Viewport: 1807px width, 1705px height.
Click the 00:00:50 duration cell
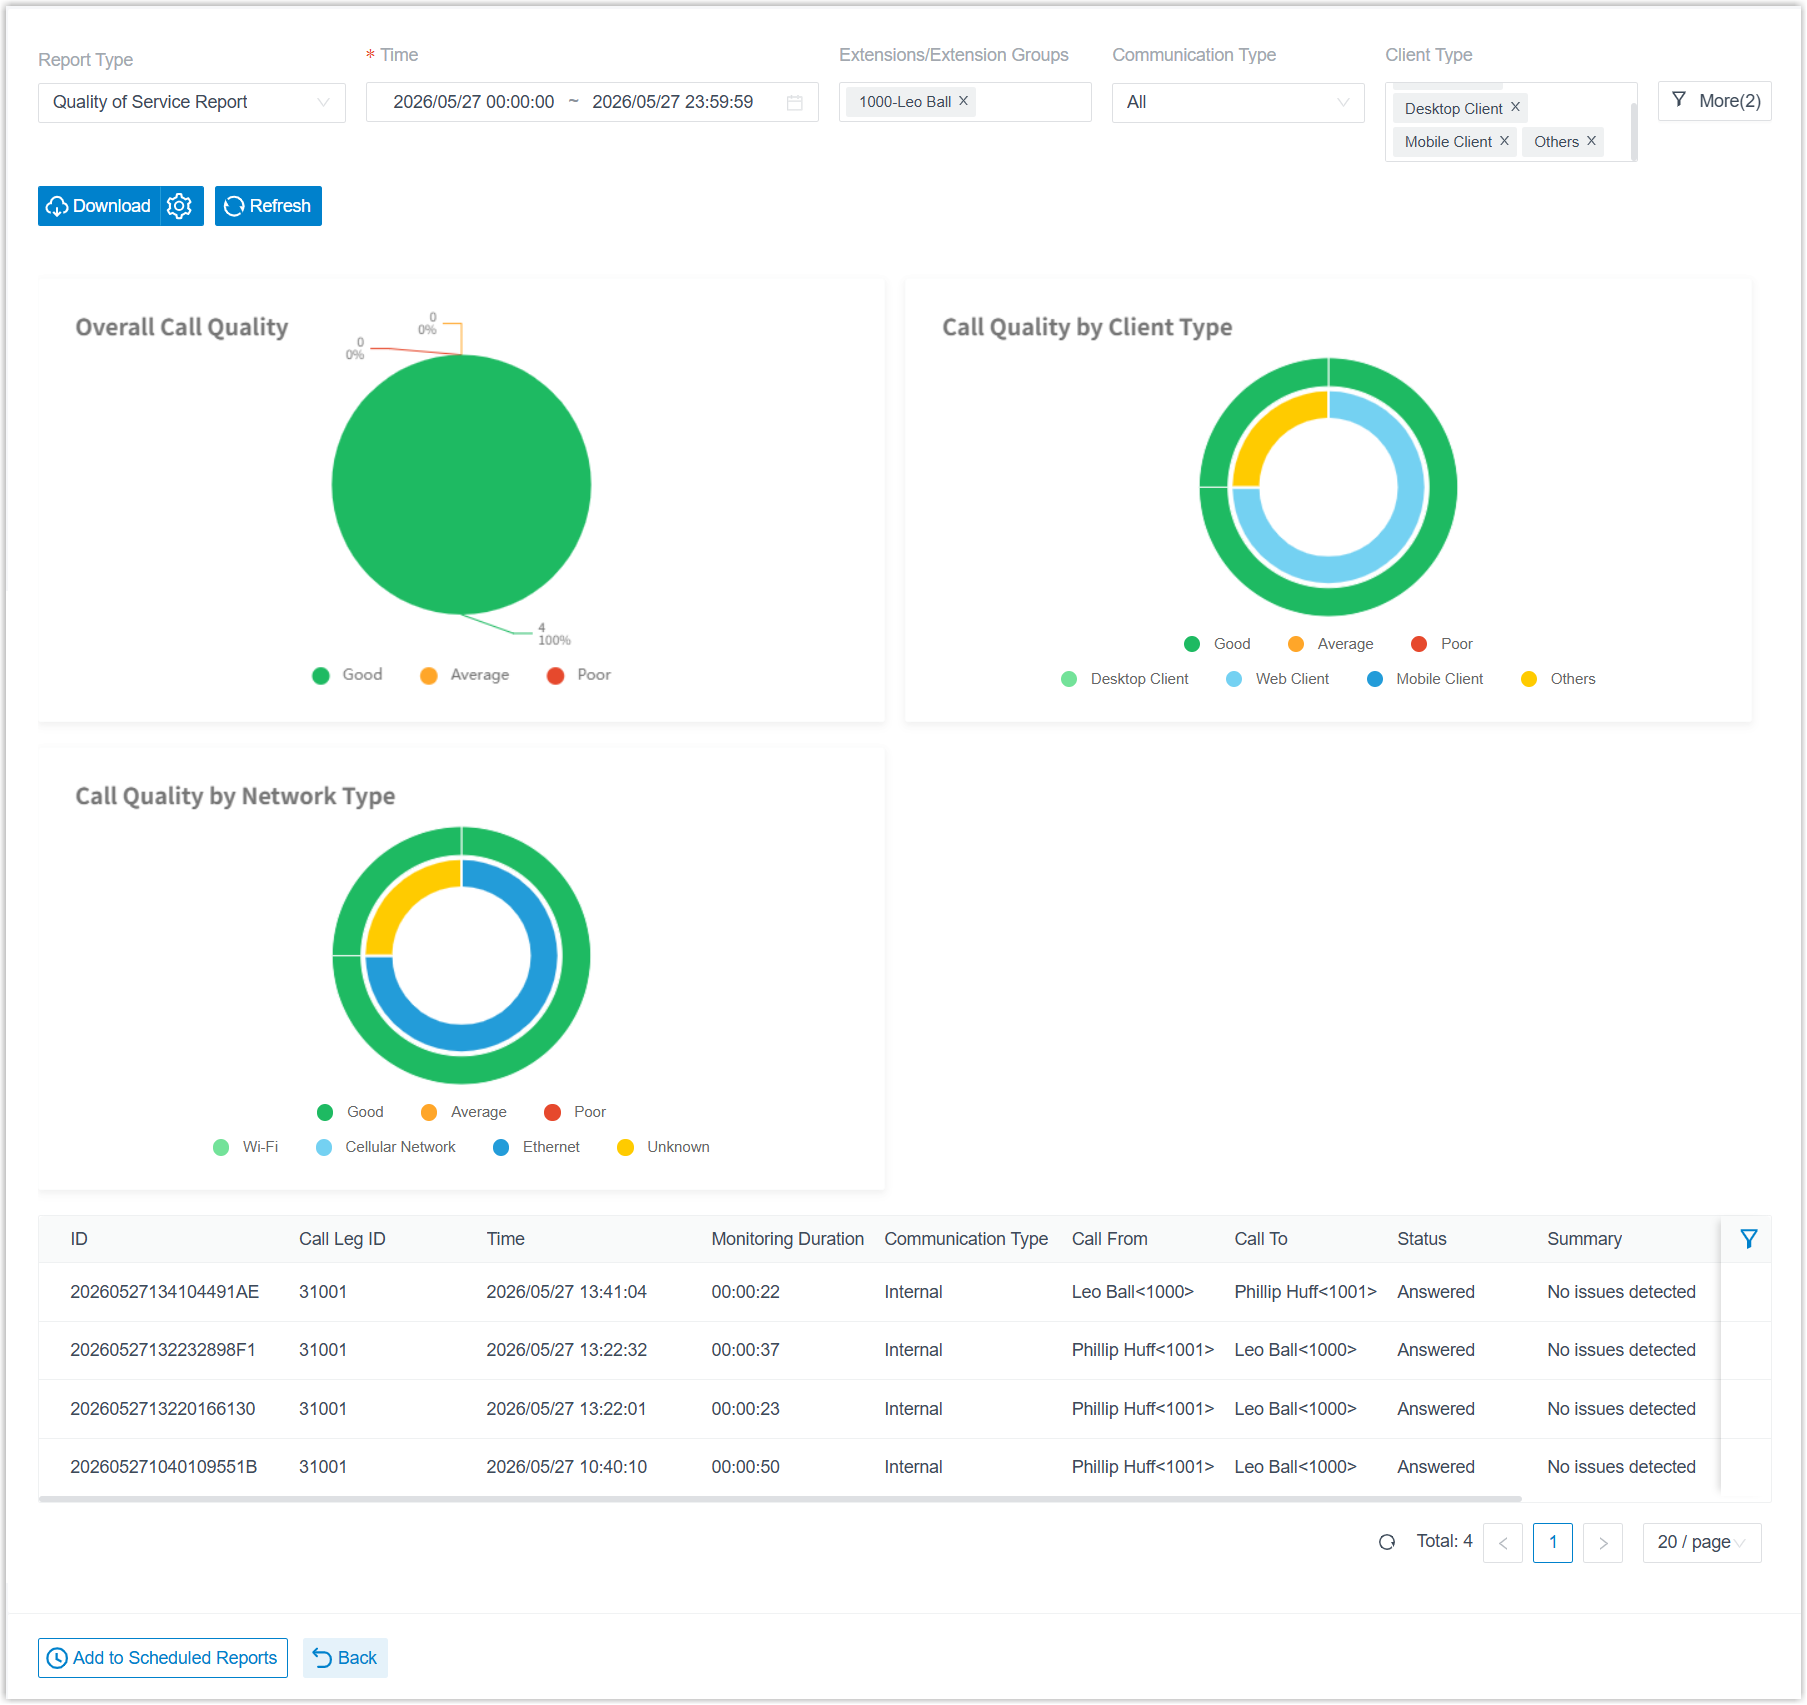(745, 1467)
